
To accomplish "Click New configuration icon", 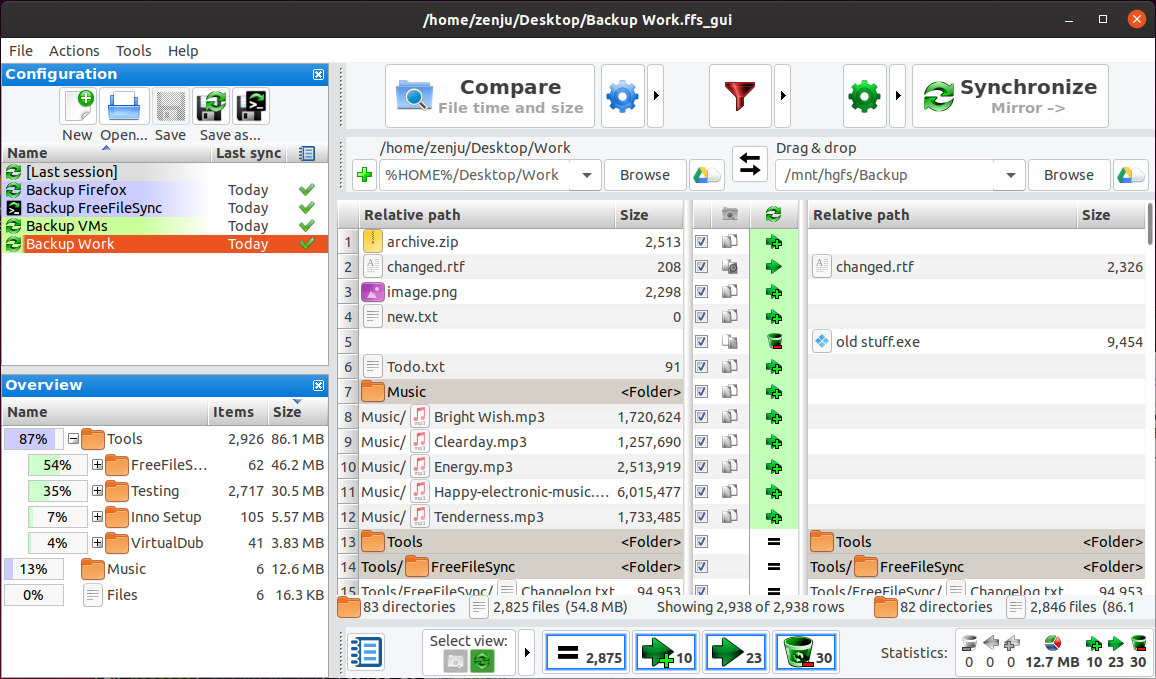I will (x=77, y=106).
